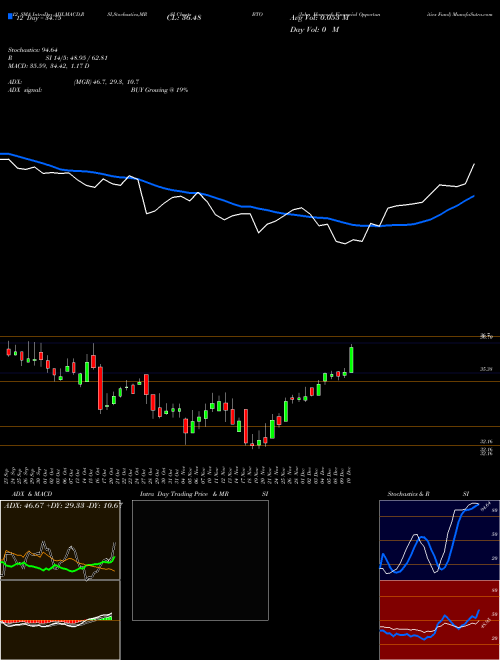
Task: Click the 'Avg Vol: 0.053 M' text
Action: (x=319, y=18)
